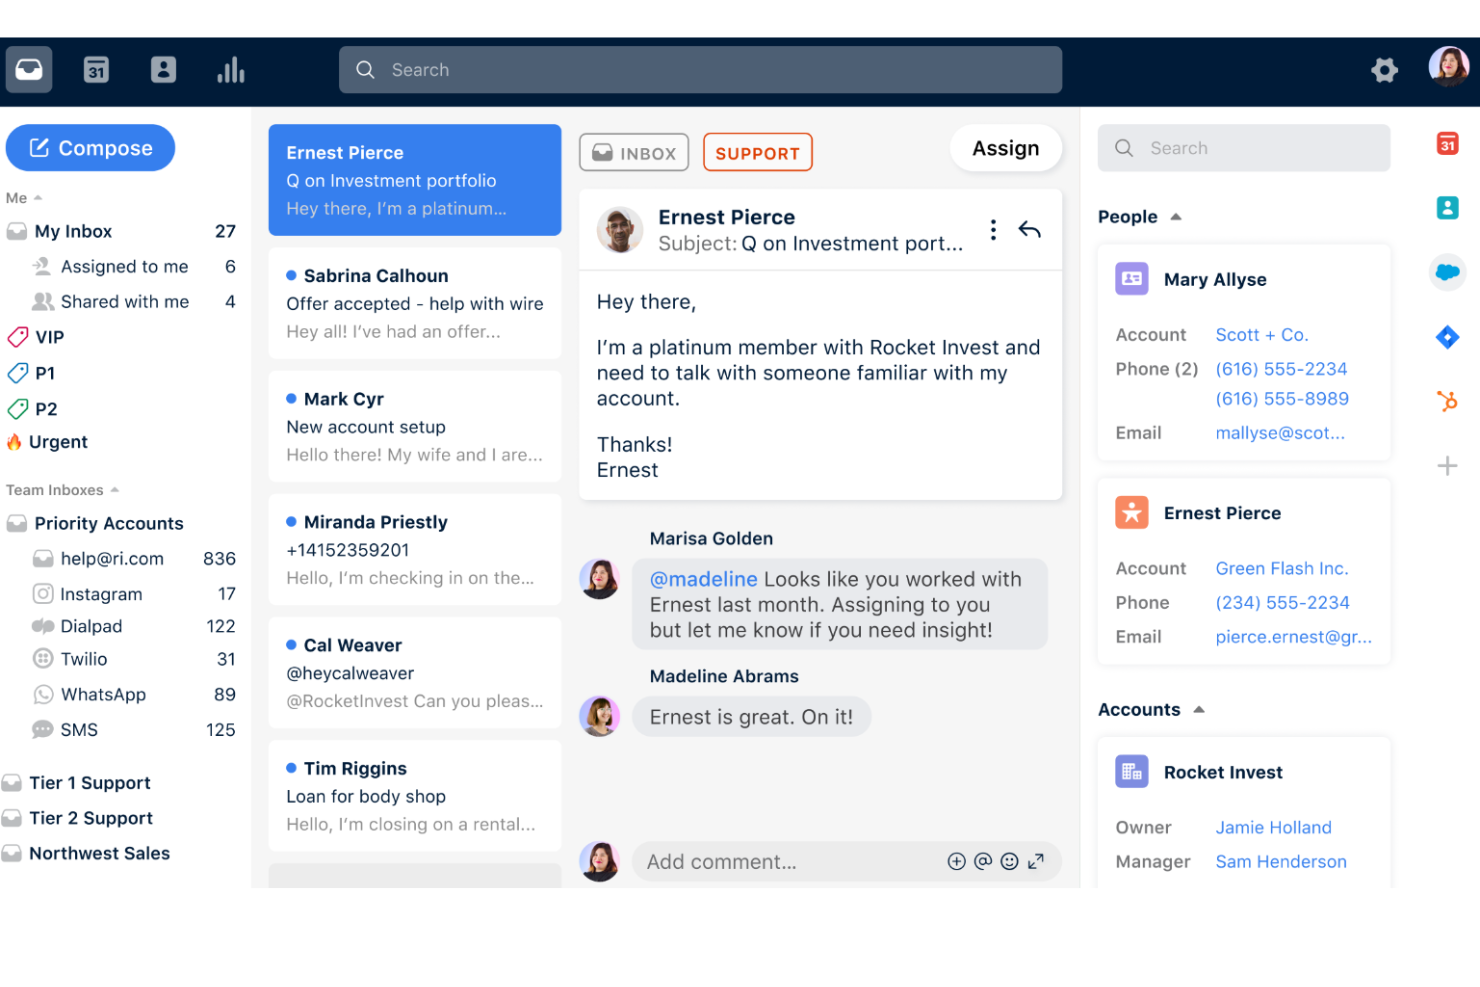The width and height of the screenshot is (1480, 987).
Task: Click the Jamie Holland owner link
Action: click(1273, 827)
